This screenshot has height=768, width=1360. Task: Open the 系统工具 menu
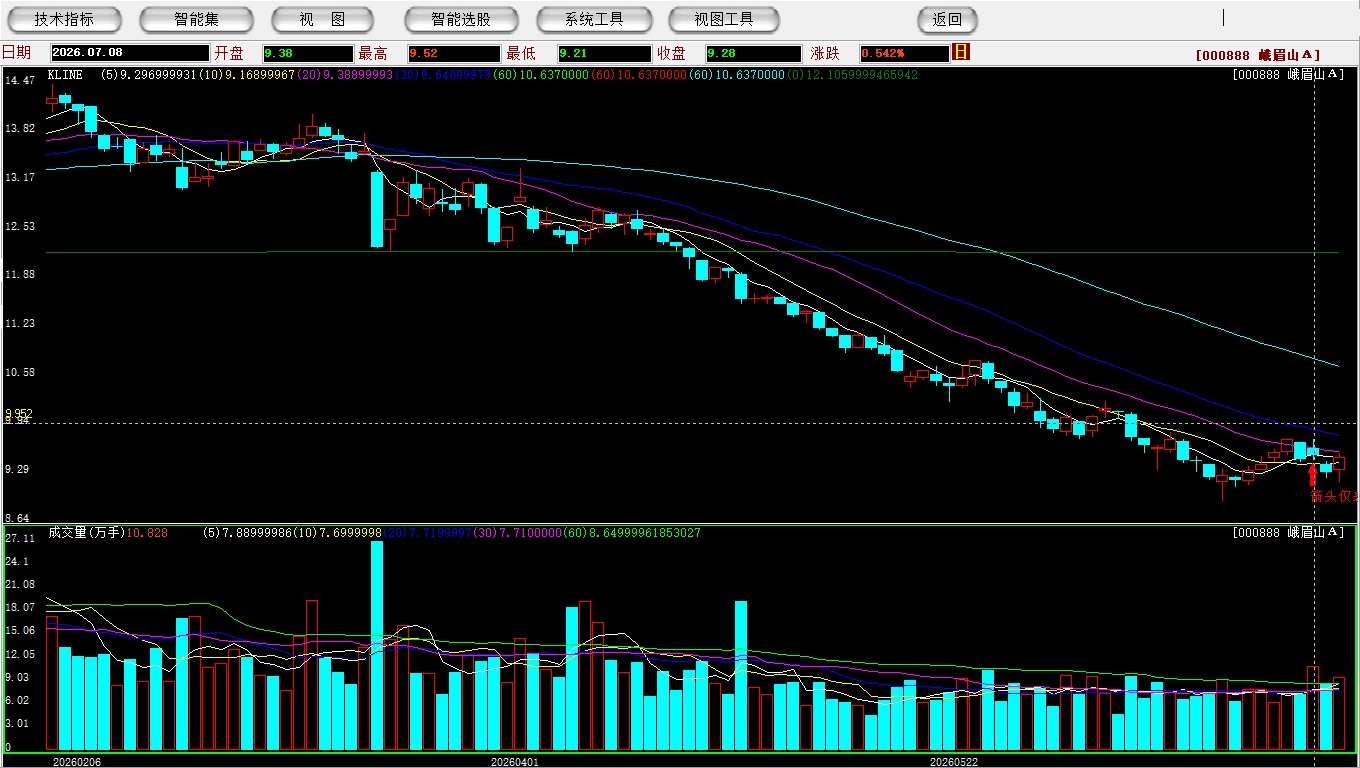tap(594, 19)
